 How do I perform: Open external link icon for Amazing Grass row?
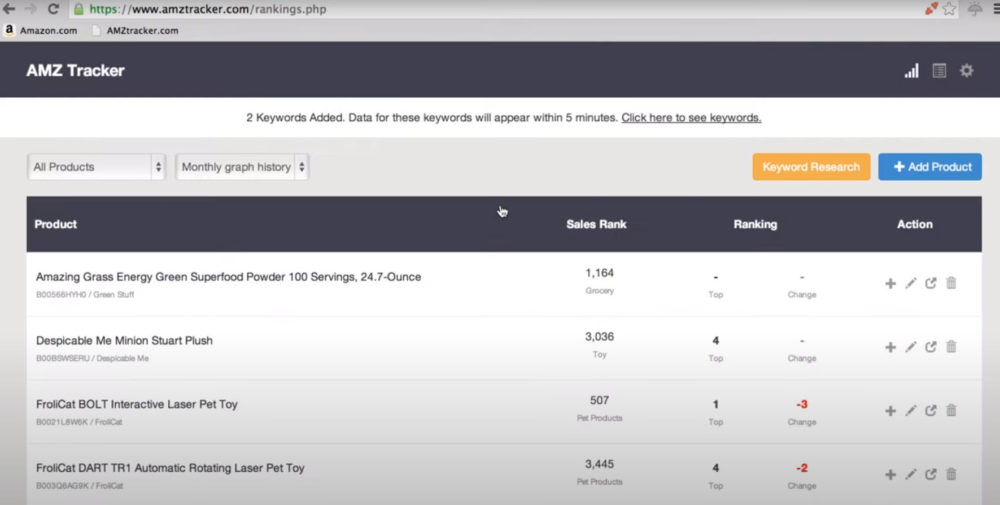click(x=931, y=283)
